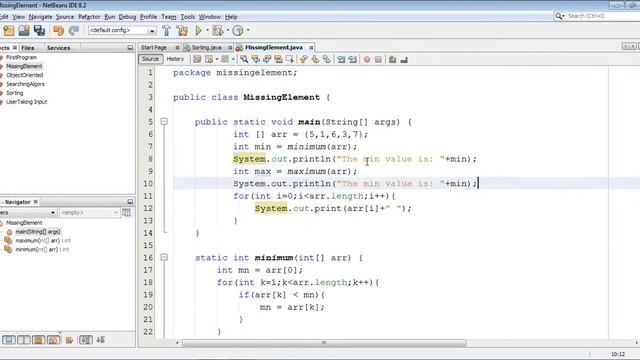Click the Comment icon in editor toolbar
The width and height of the screenshot is (640, 360).
392,60
